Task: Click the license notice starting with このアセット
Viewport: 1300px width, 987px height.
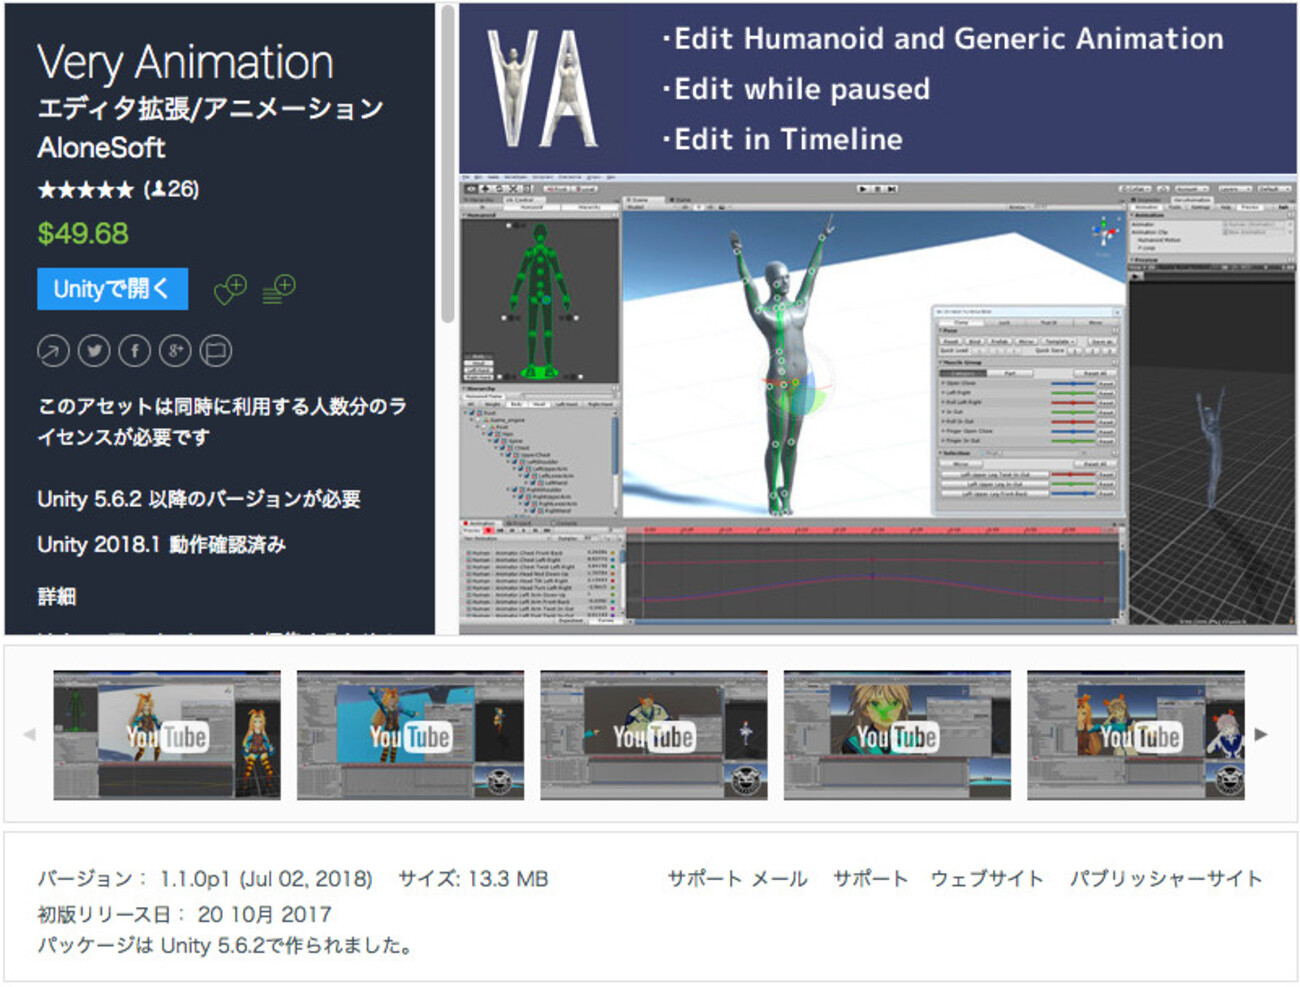Action: pyautogui.click(x=222, y=421)
